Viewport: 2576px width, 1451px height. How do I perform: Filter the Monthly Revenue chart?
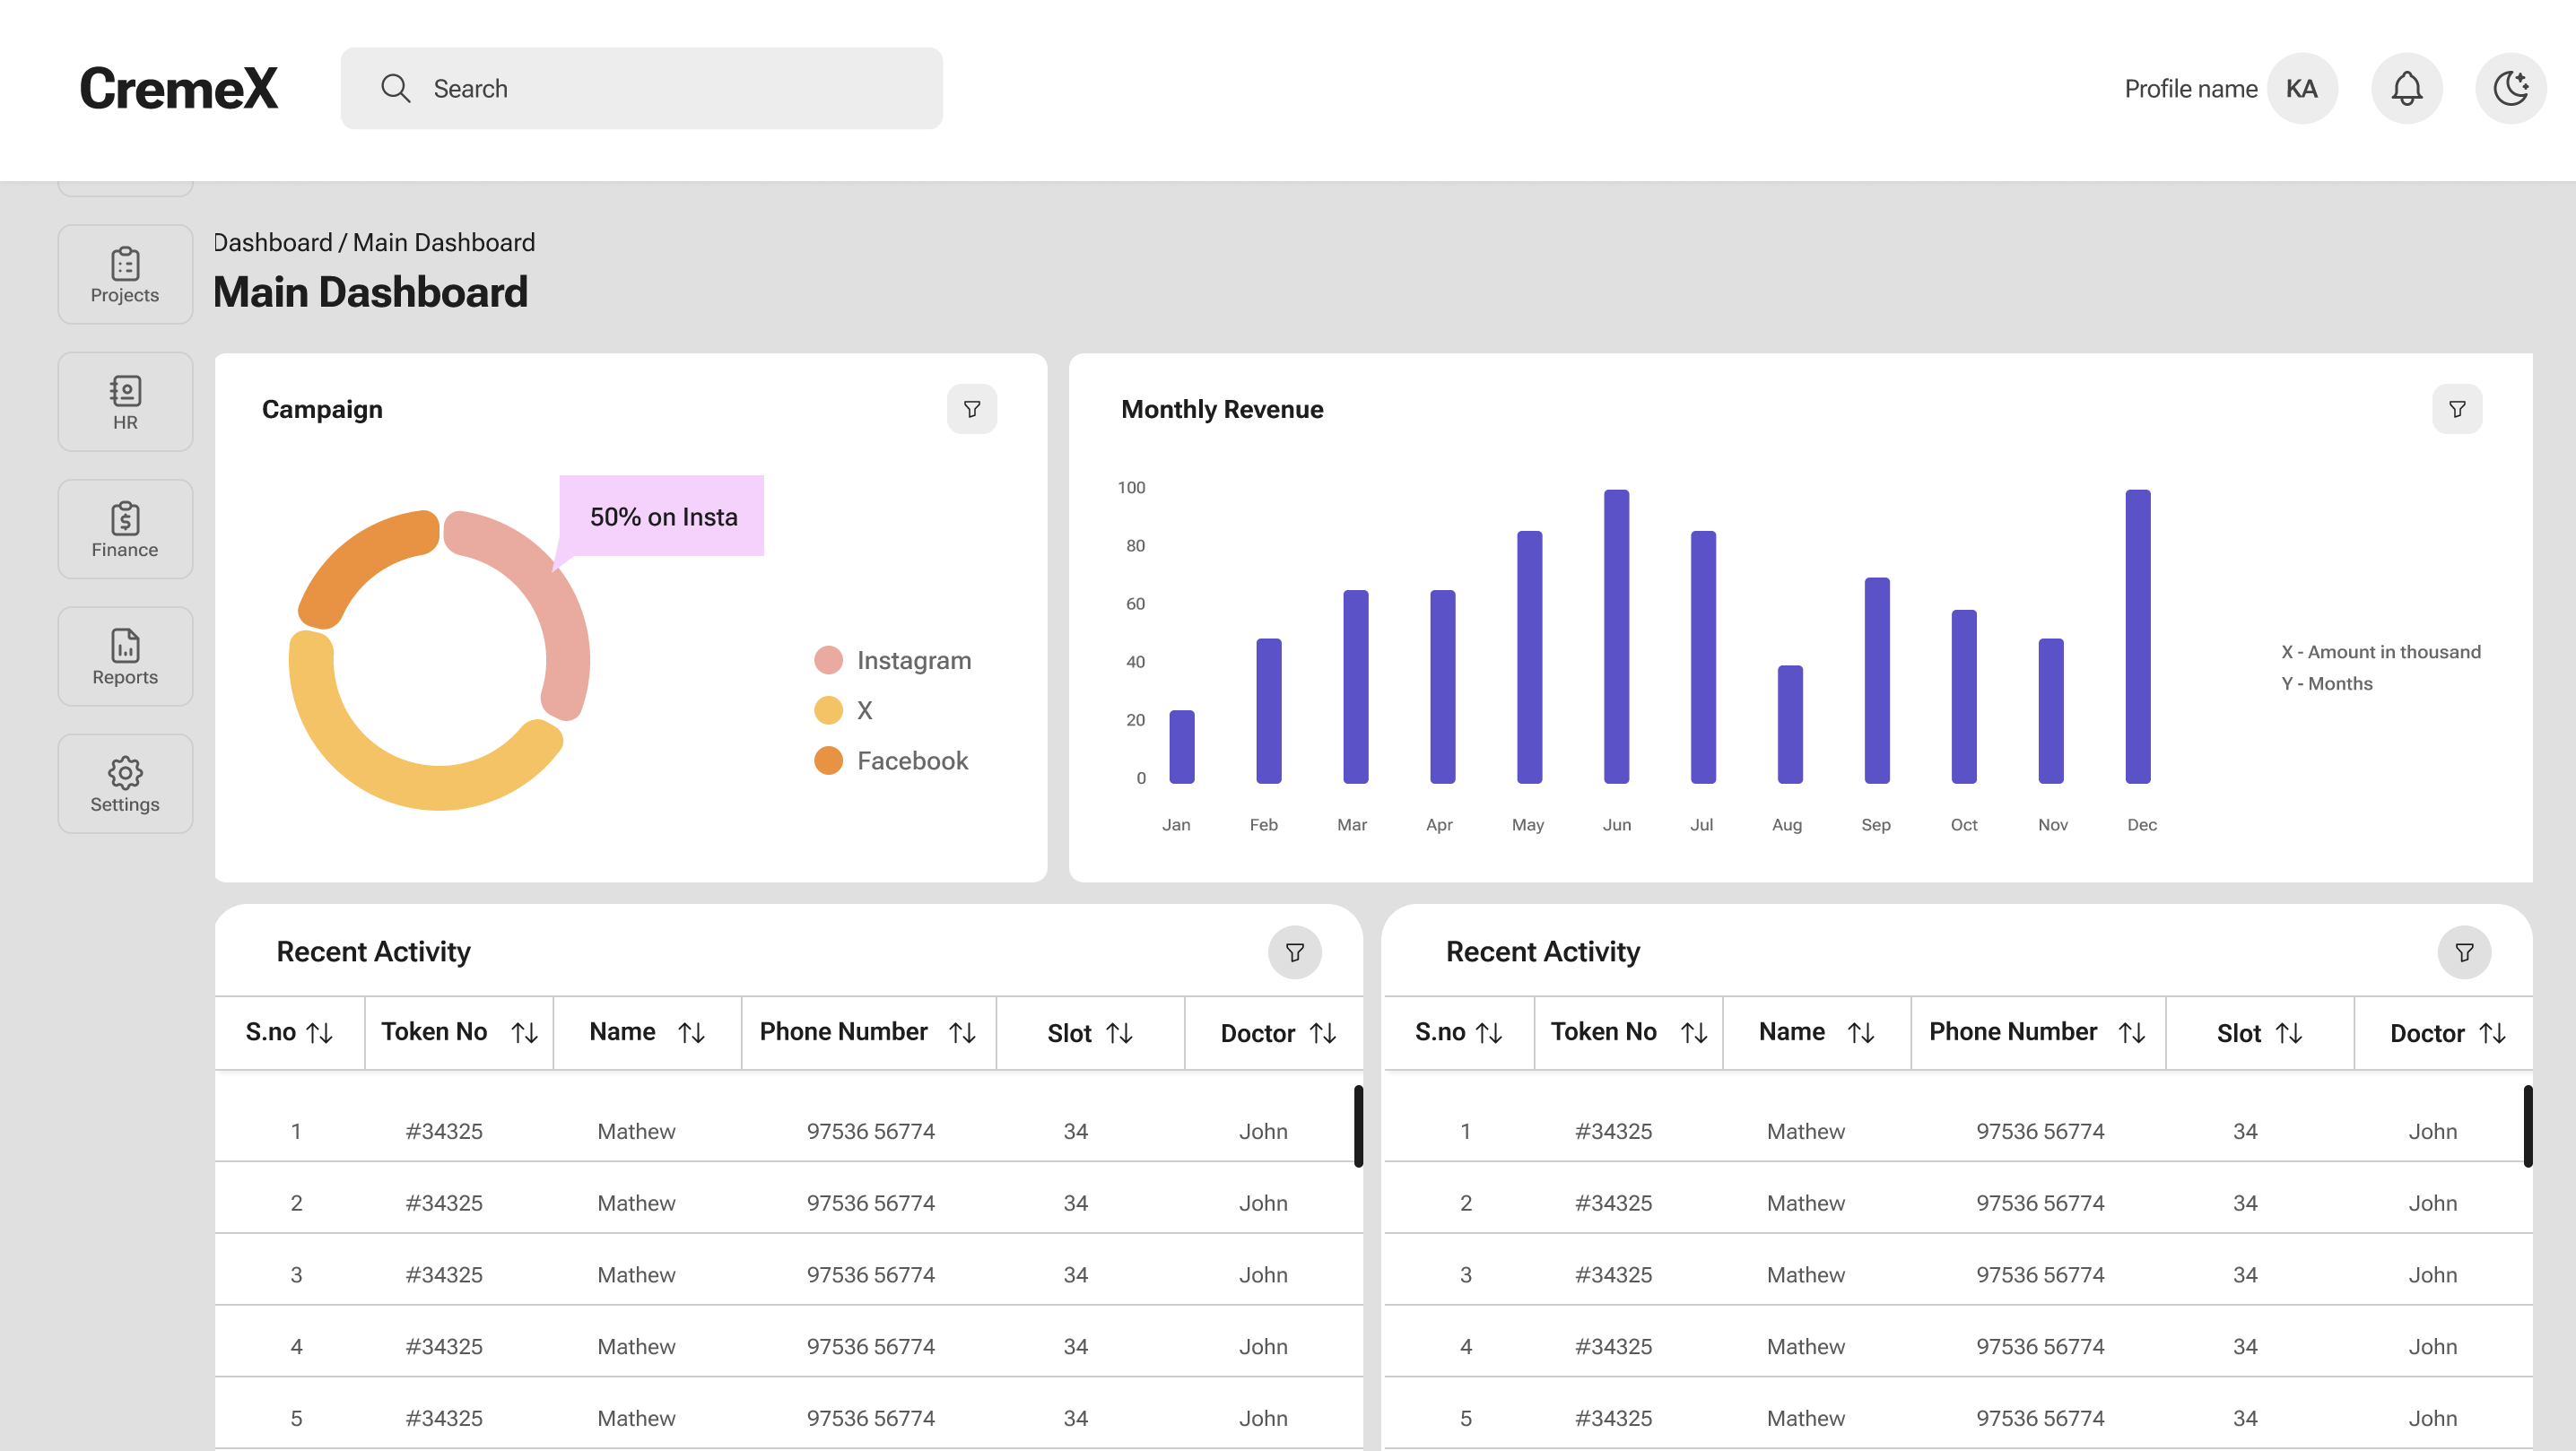coord(2456,409)
